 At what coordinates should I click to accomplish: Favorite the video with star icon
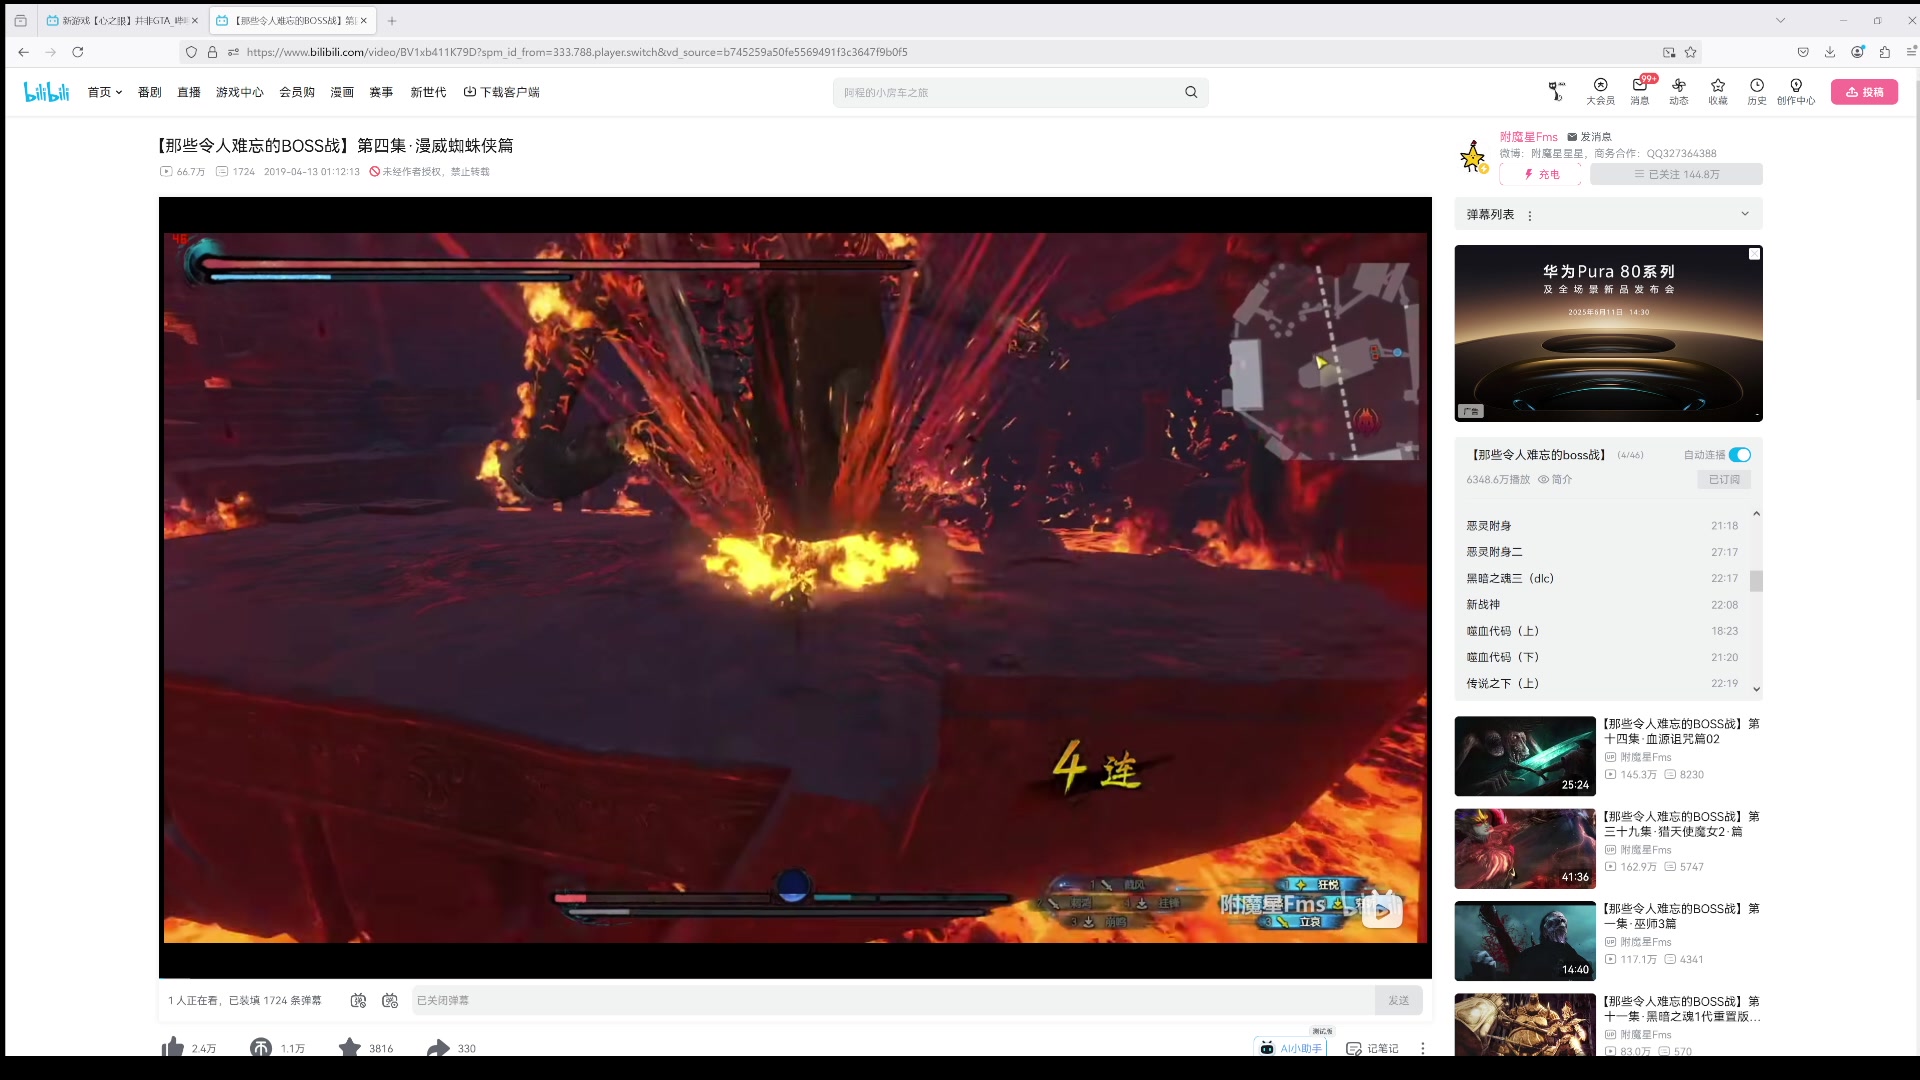pos(349,1047)
